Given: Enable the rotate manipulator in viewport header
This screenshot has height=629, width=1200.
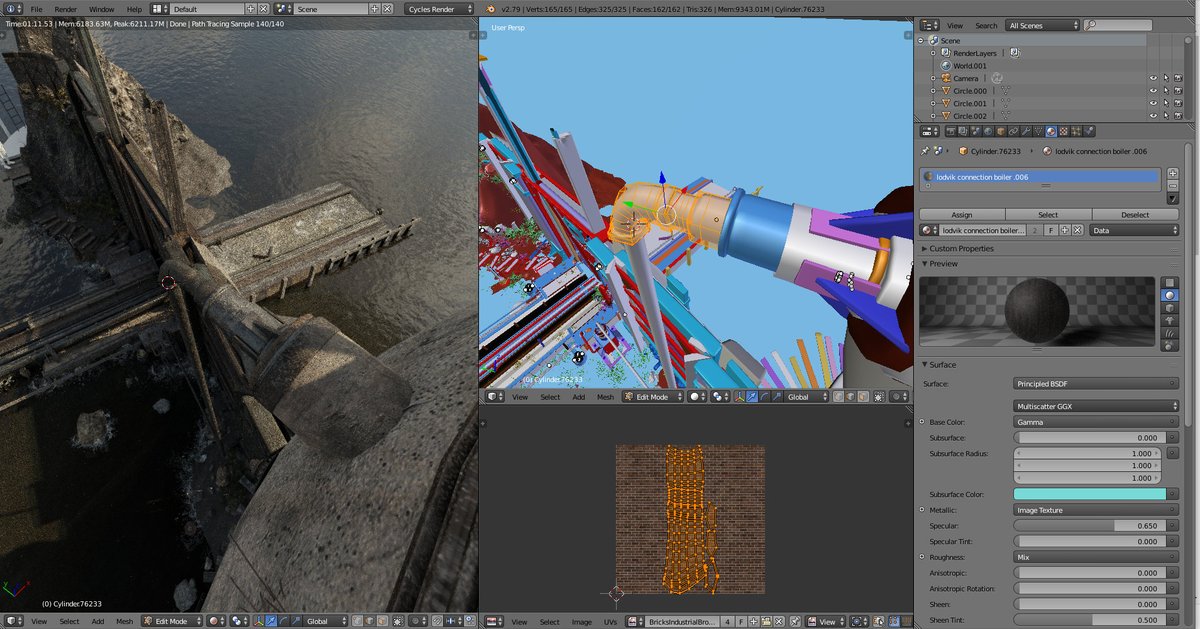Looking at the screenshot, I should [x=763, y=397].
